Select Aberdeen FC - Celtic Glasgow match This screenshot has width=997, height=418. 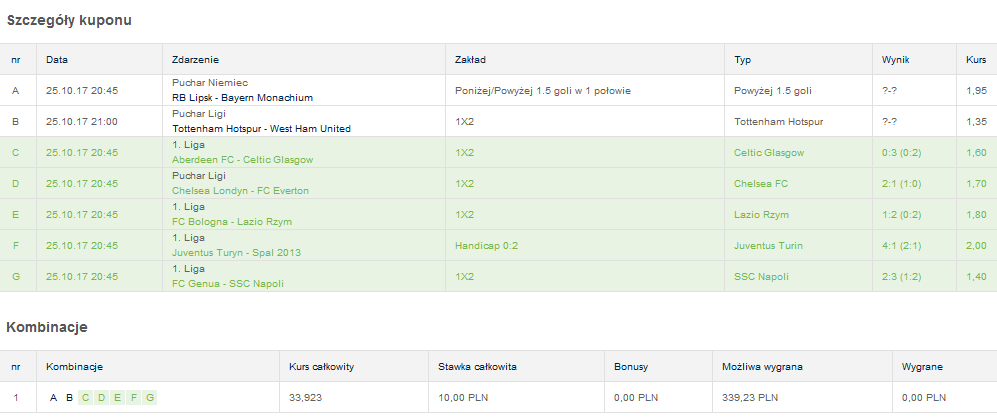click(243, 159)
